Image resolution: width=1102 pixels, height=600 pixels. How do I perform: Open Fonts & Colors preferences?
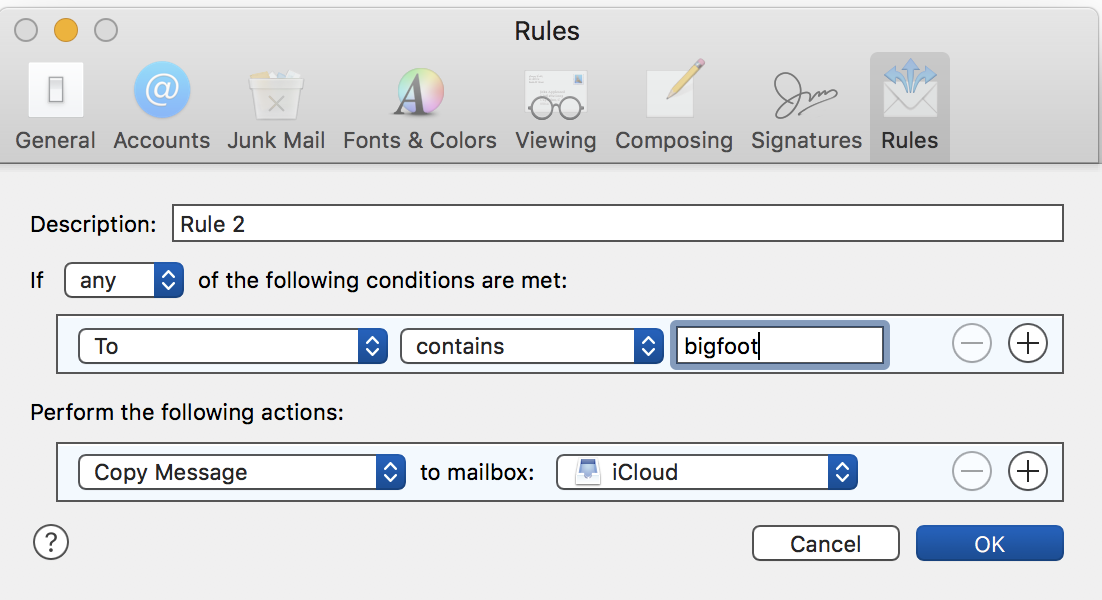pos(420,107)
